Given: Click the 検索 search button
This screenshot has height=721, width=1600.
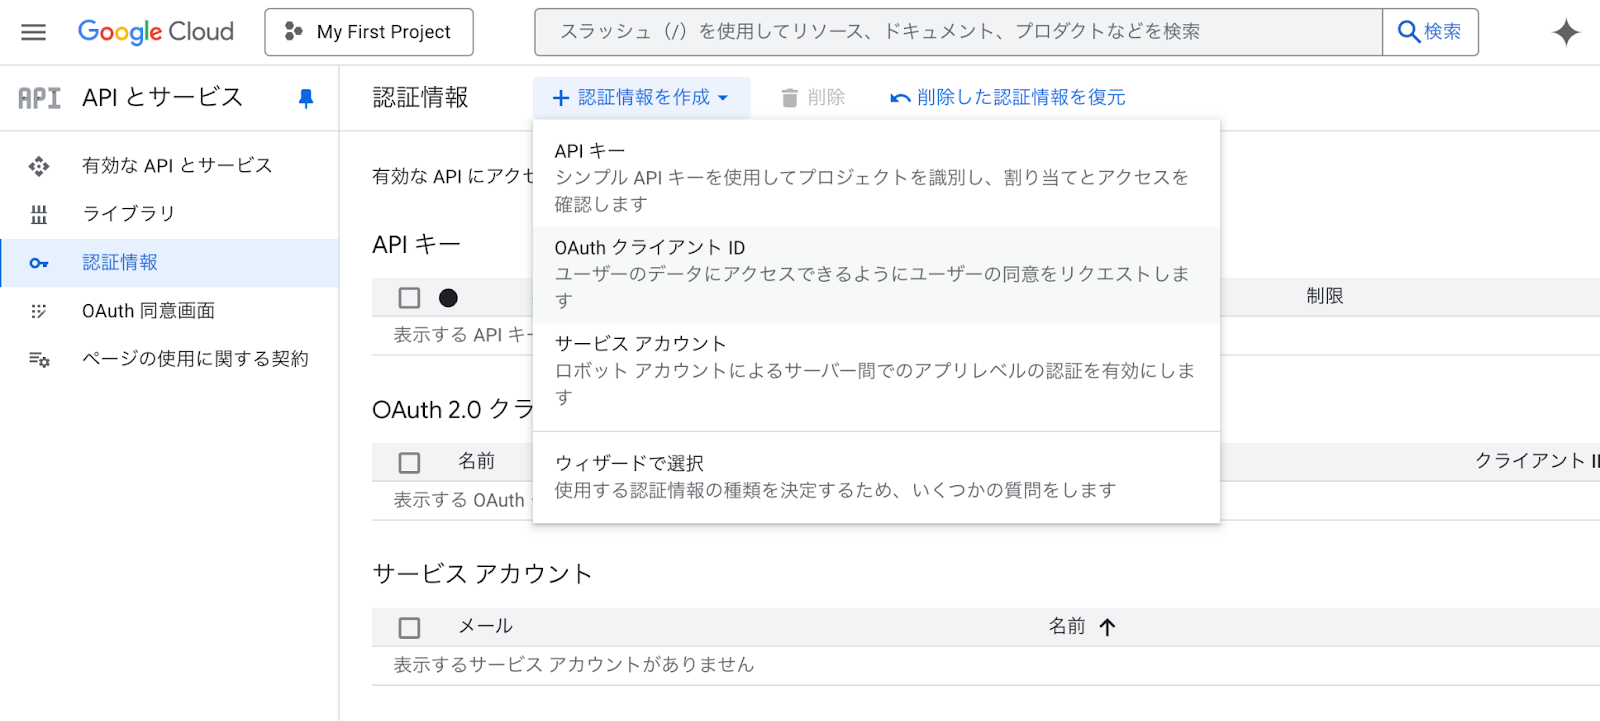Looking at the screenshot, I should (1430, 32).
